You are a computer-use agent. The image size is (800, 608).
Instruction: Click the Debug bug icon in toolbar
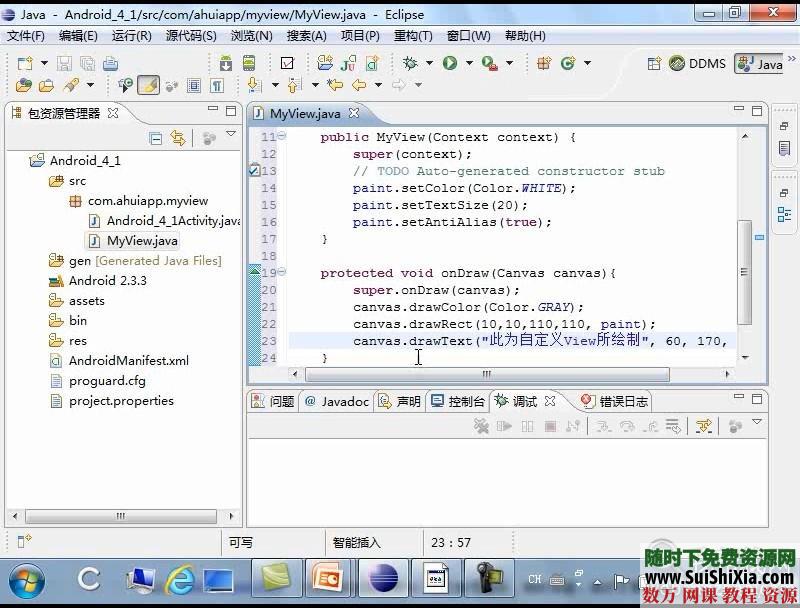tap(410, 62)
